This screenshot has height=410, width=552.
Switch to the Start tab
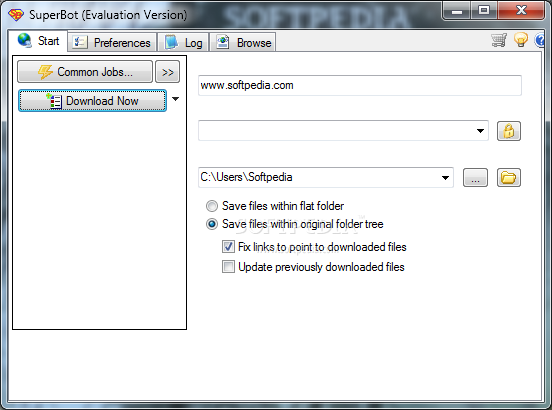pos(38,41)
